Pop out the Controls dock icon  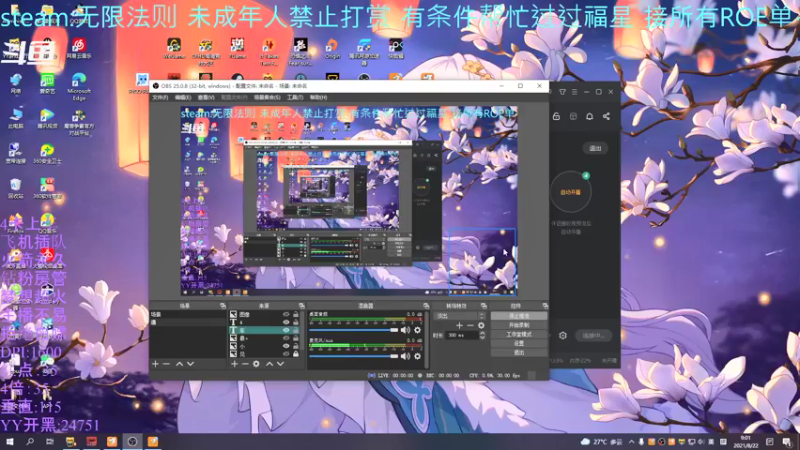pos(545,306)
